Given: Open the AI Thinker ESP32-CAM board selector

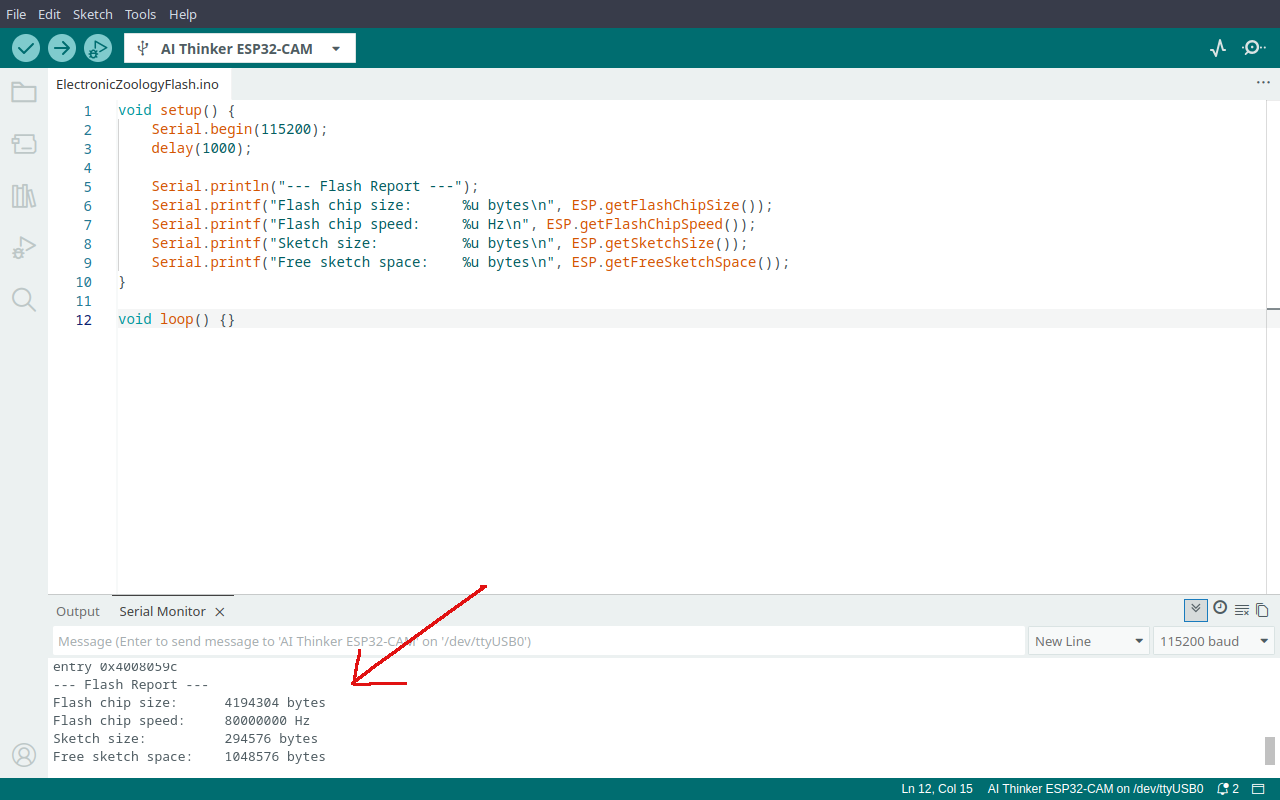Looking at the screenshot, I should pos(240,48).
